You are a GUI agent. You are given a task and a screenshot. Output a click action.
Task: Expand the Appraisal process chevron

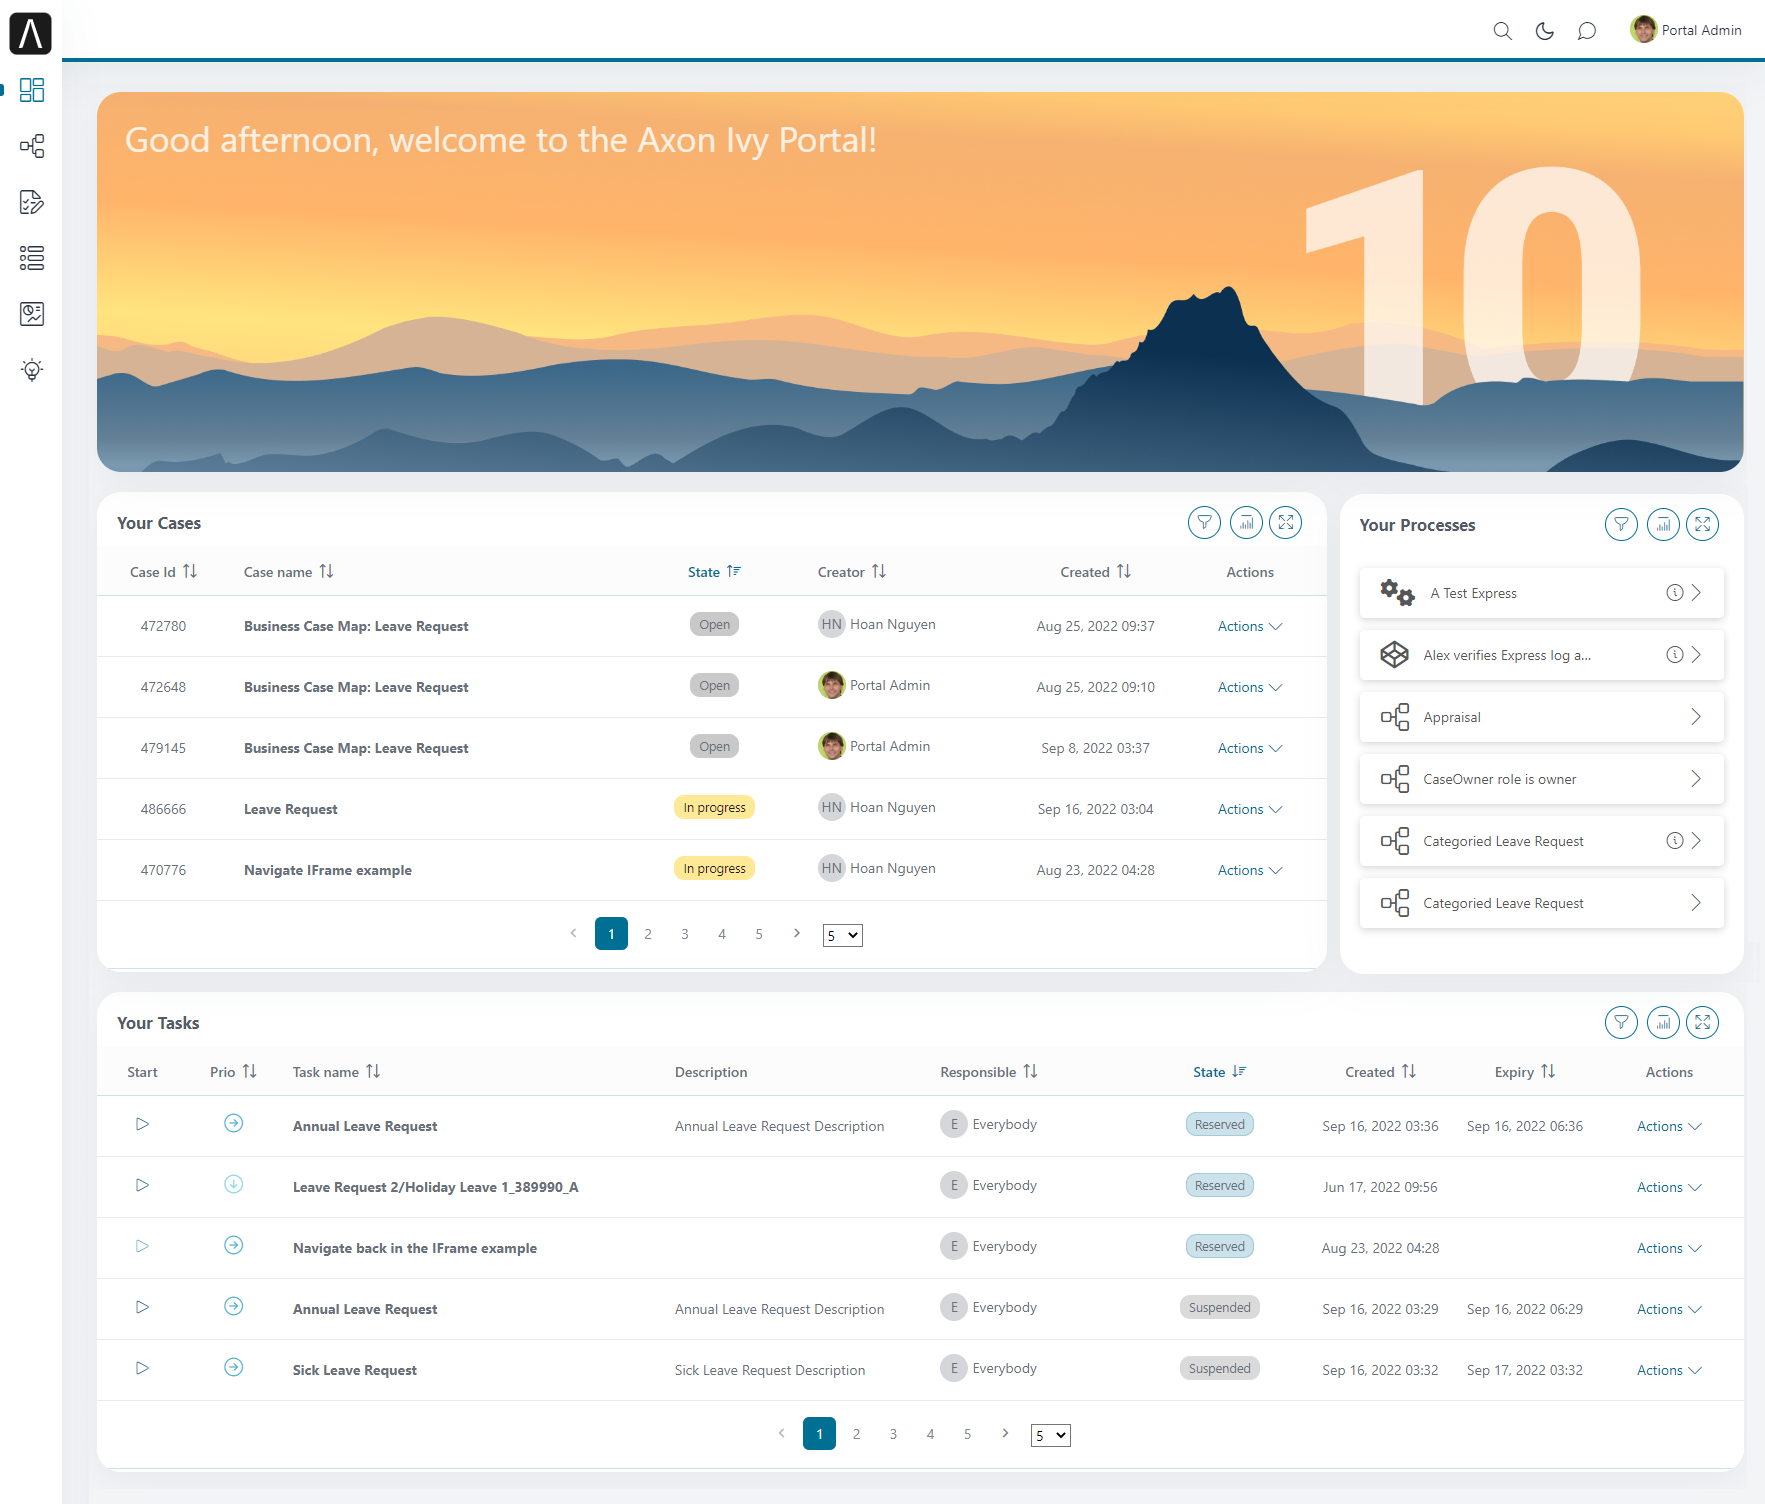tap(1696, 717)
